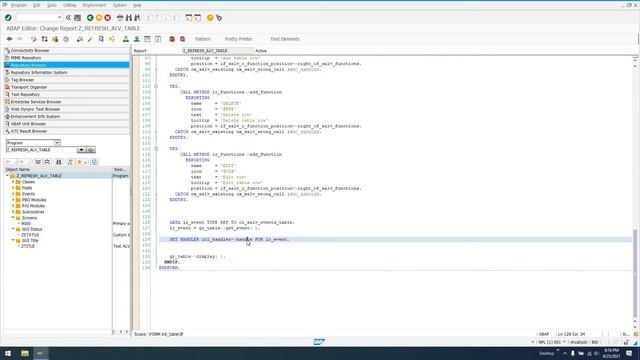Screen dimensions: 640x360
Task: Click the yellow Exit icon
Action: click(99, 18)
